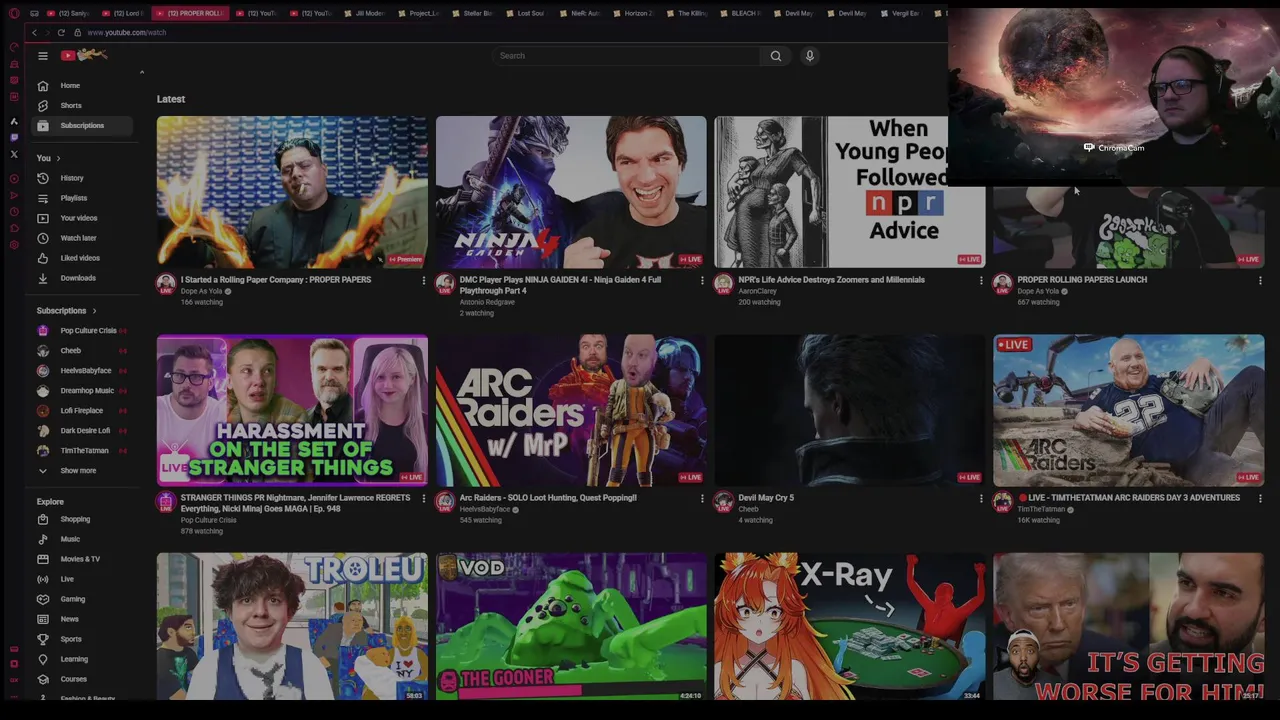Open Lofi Fireplace channel in subscriptions
The width and height of the screenshot is (1280, 720).
click(84, 411)
